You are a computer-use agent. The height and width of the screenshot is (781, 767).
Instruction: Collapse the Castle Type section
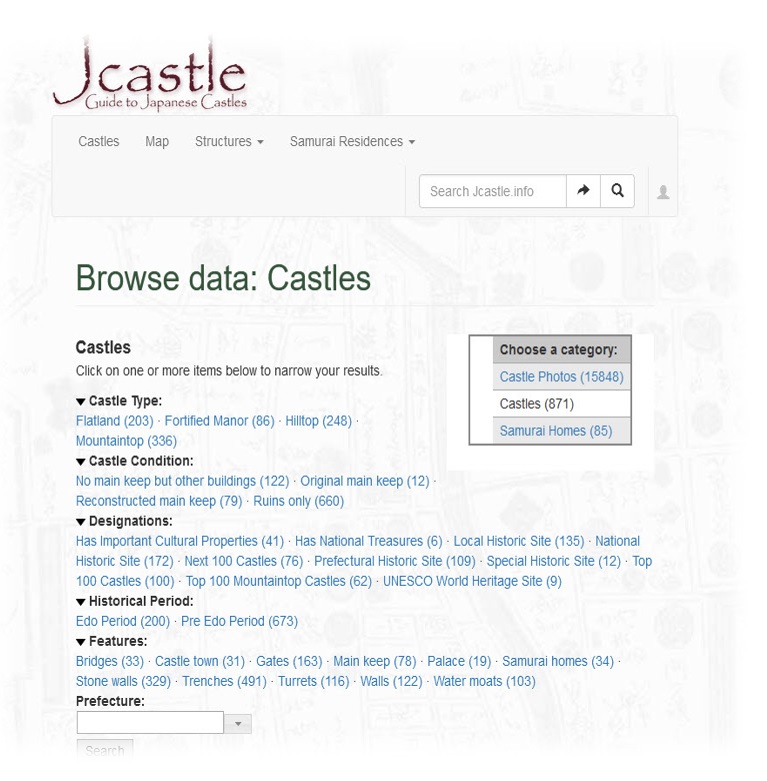click(x=81, y=401)
